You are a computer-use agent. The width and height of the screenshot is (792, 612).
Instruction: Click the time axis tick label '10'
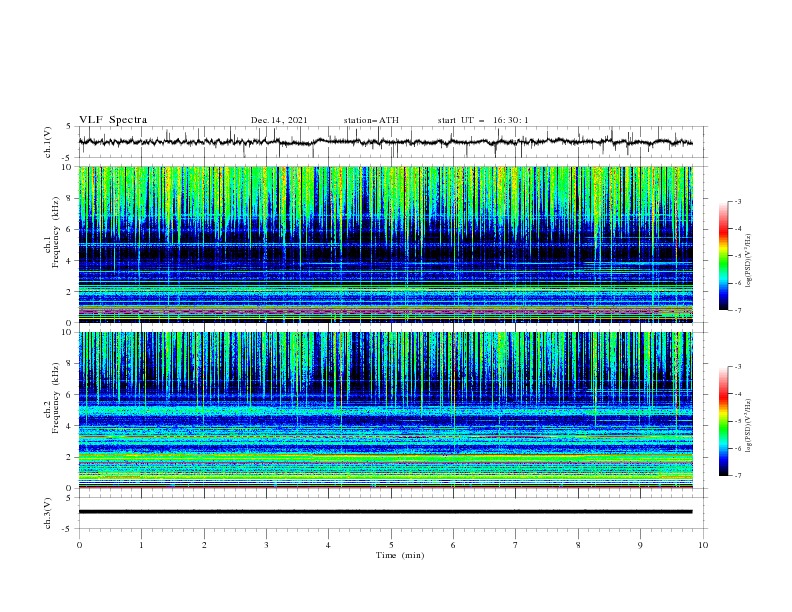tap(703, 545)
